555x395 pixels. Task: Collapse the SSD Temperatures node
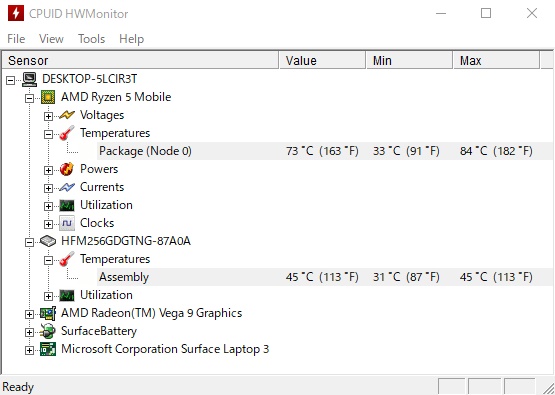coord(48,260)
